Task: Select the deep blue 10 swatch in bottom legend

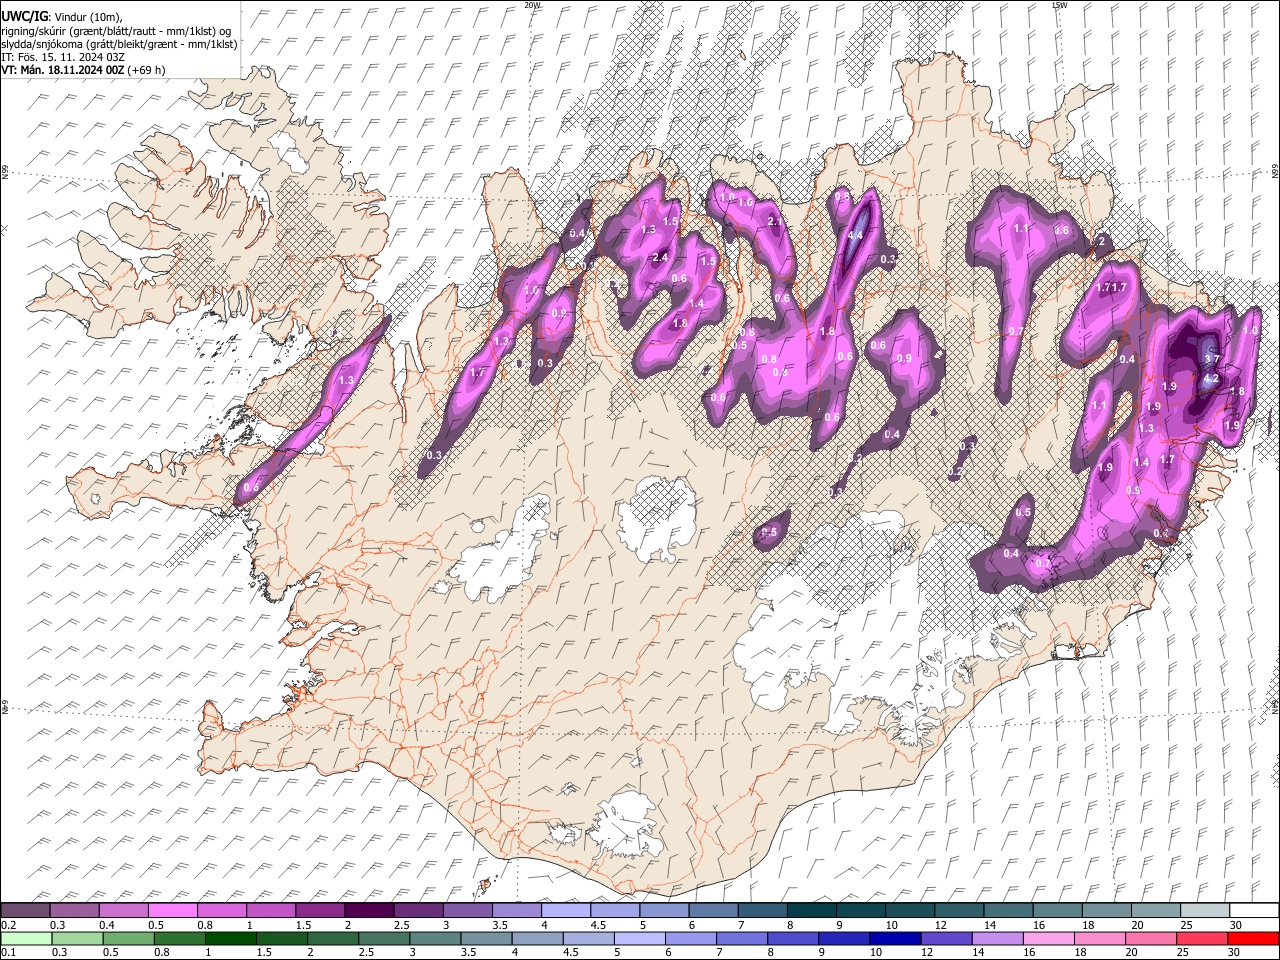Action: 895,939
